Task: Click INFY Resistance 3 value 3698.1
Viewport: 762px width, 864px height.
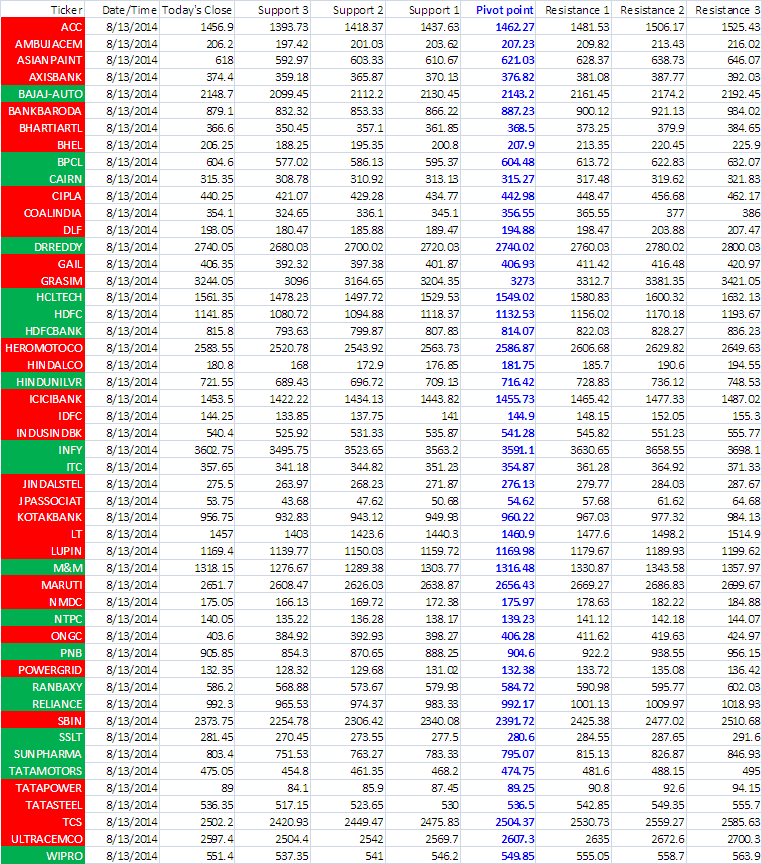Action: (743, 451)
